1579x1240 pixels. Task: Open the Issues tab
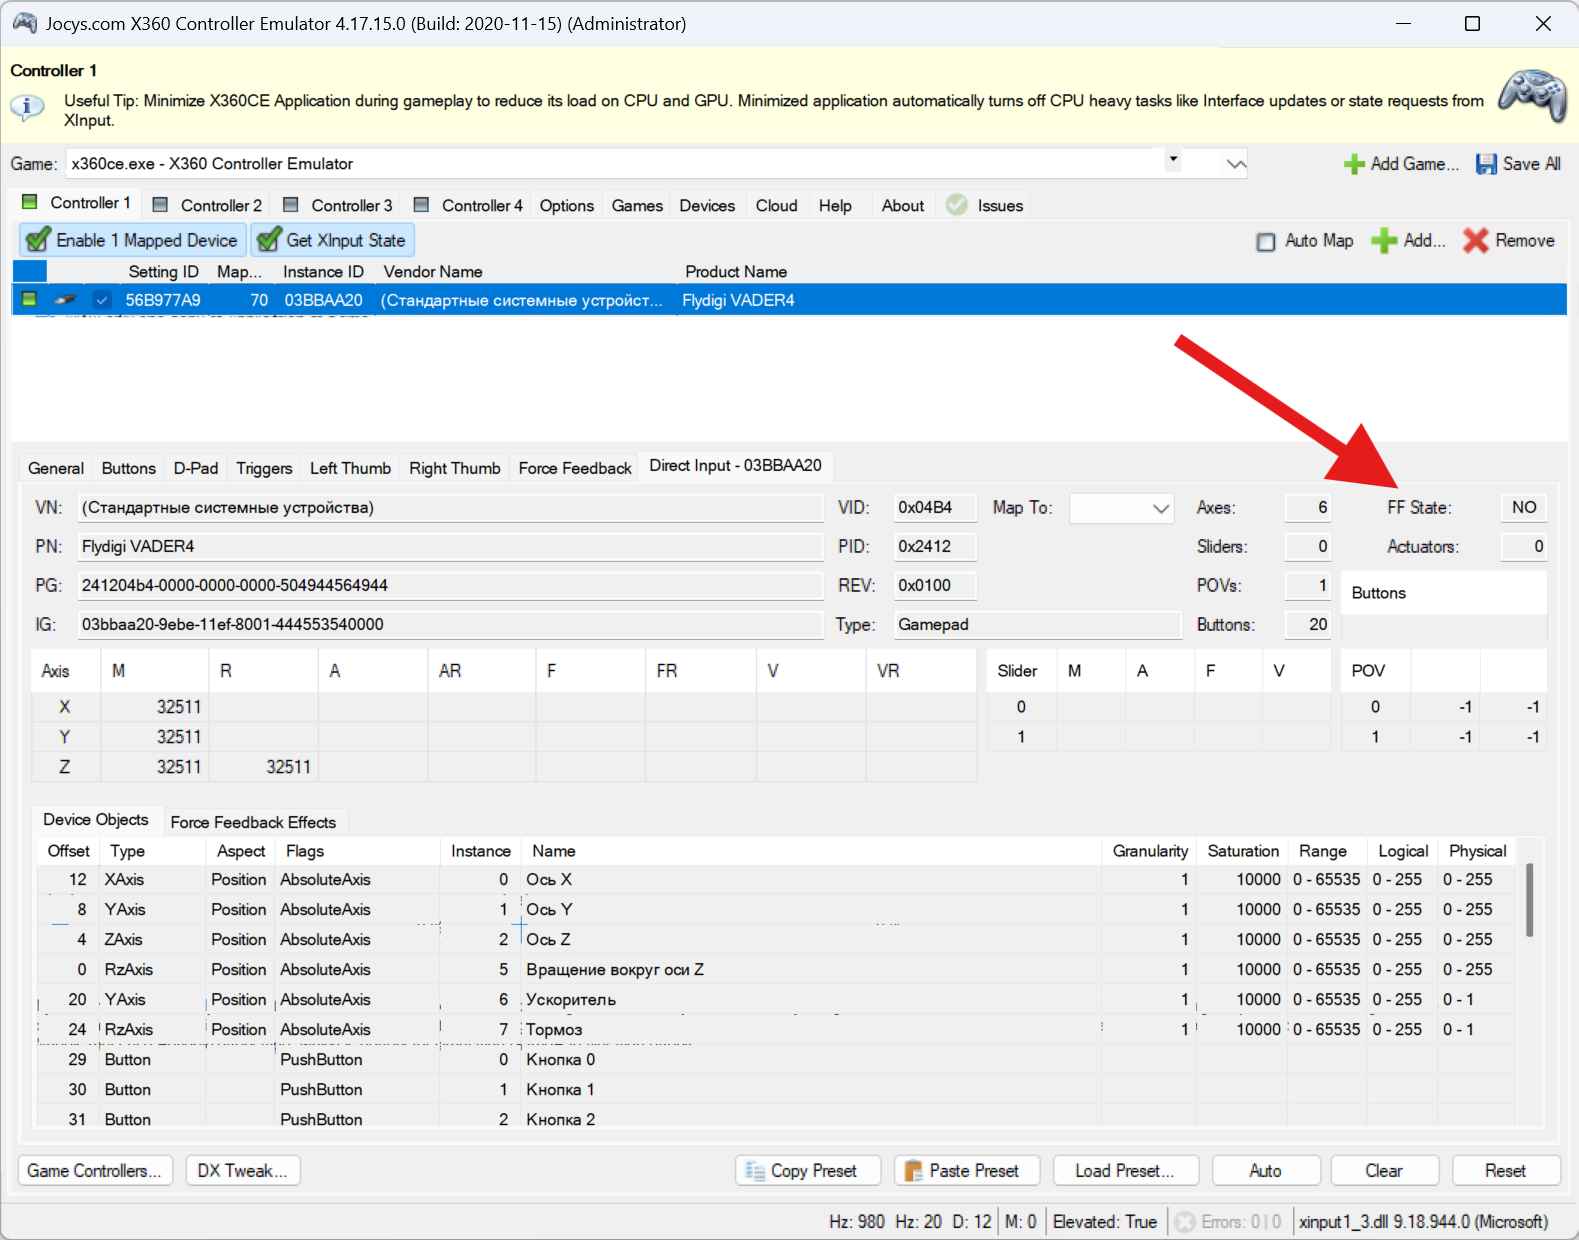coord(986,205)
